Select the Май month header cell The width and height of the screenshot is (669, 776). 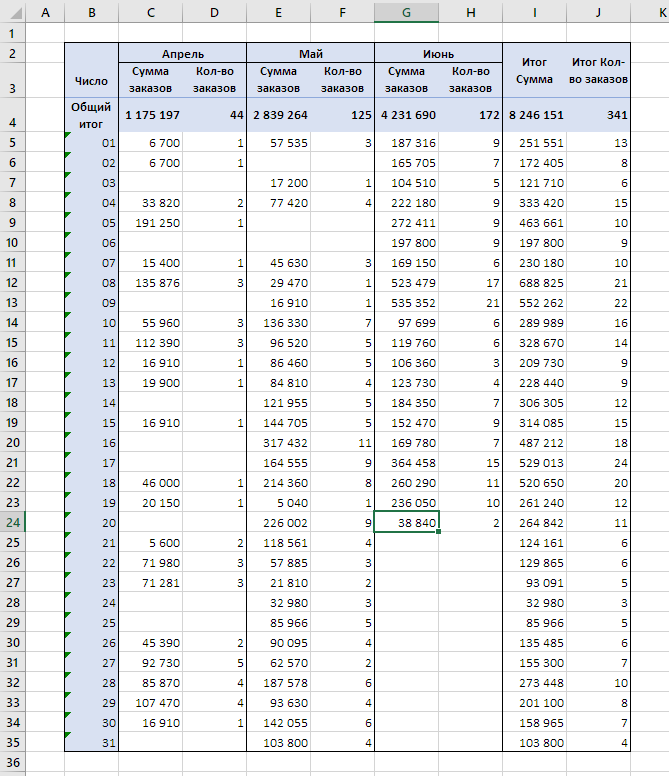tap(310, 52)
